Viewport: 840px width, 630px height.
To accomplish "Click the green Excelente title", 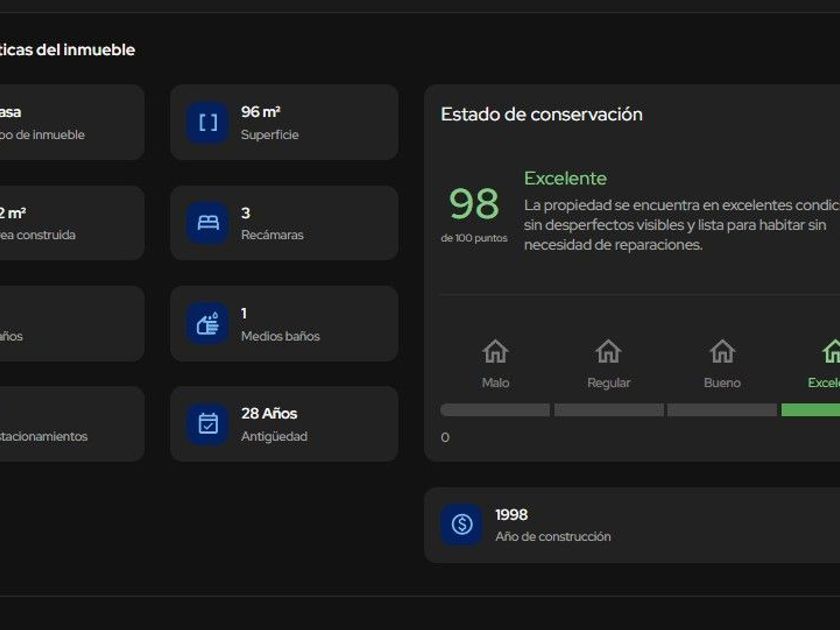I will pos(565,178).
